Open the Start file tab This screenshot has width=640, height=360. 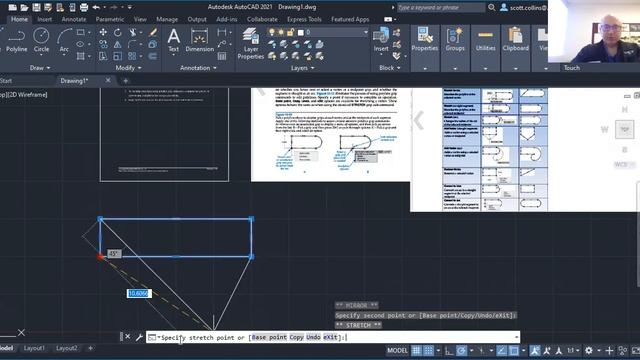point(6,81)
